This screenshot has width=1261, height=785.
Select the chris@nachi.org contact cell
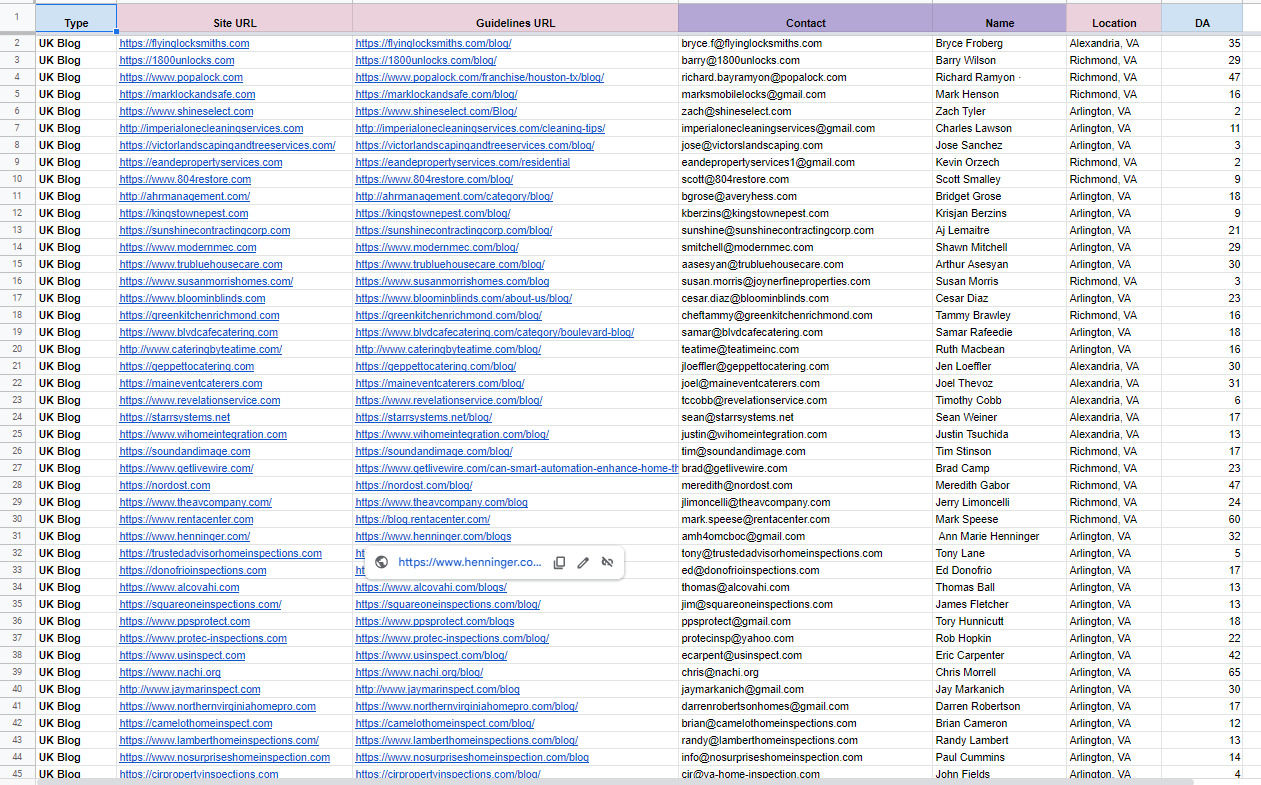(806, 672)
